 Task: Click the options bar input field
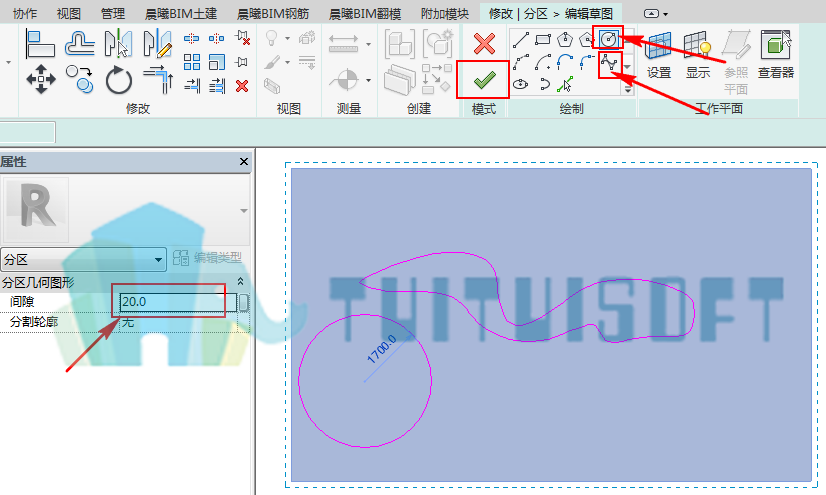click(x=27, y=132)
